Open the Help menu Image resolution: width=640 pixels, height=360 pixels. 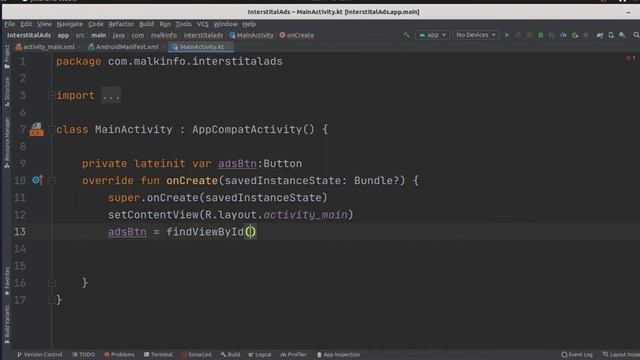[x=249, y=24]
